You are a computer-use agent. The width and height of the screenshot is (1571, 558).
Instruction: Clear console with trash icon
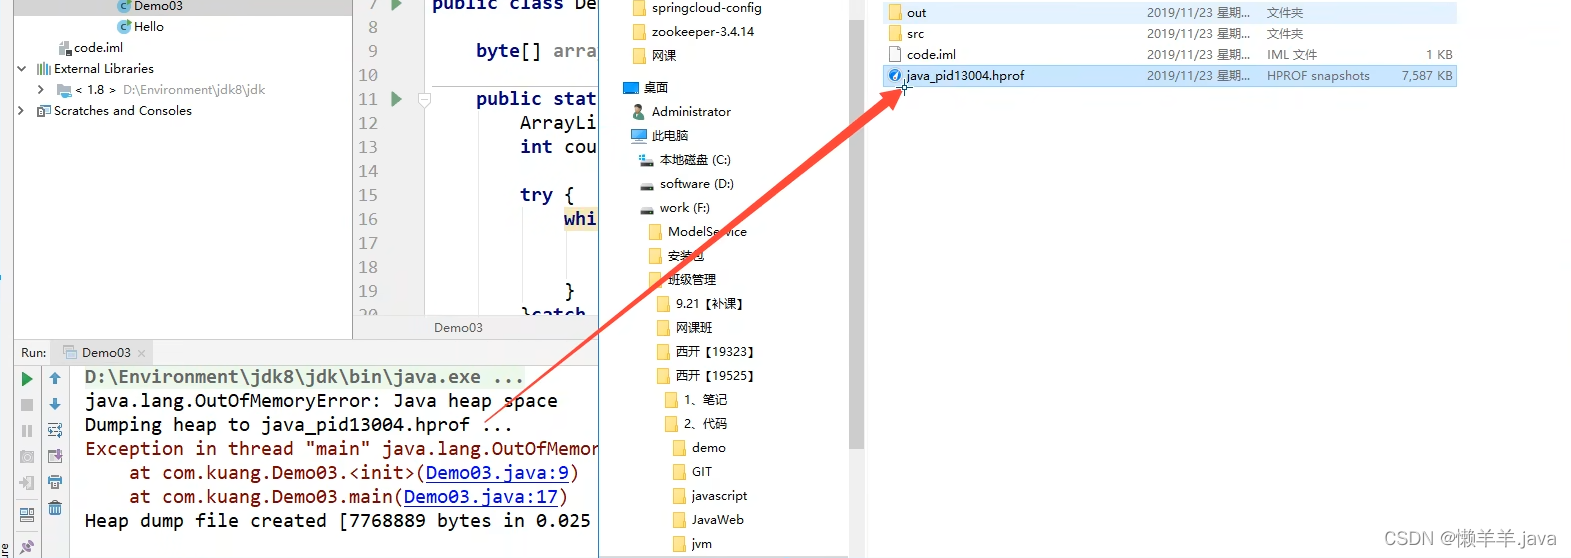(x=55, y=508)
